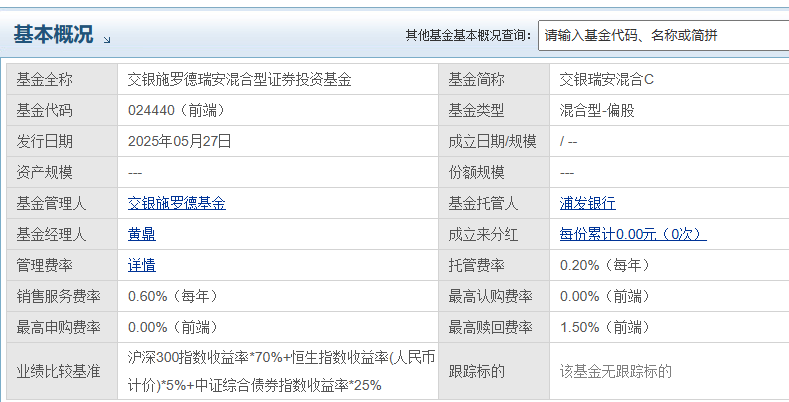Click the custody fee value 0.20%（每年）
The image size is (789, 402).
[605, 265]
